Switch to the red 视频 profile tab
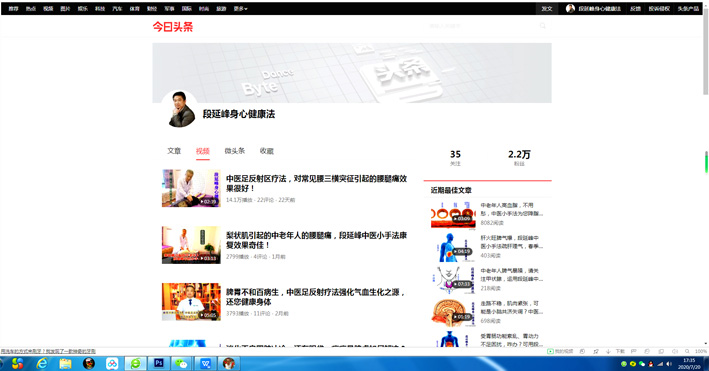Image resolution: width=709 pixels, height=371 pixels. (x=203, y=151)
